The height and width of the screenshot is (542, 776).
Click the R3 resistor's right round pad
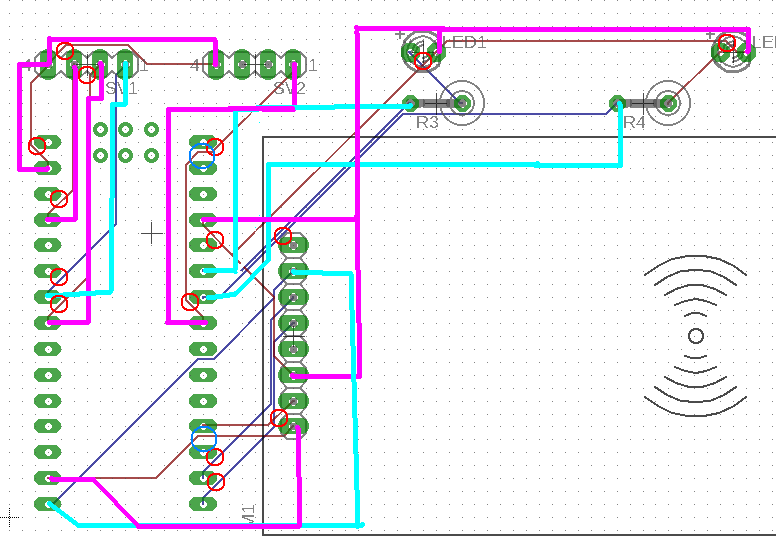point(463,102)
